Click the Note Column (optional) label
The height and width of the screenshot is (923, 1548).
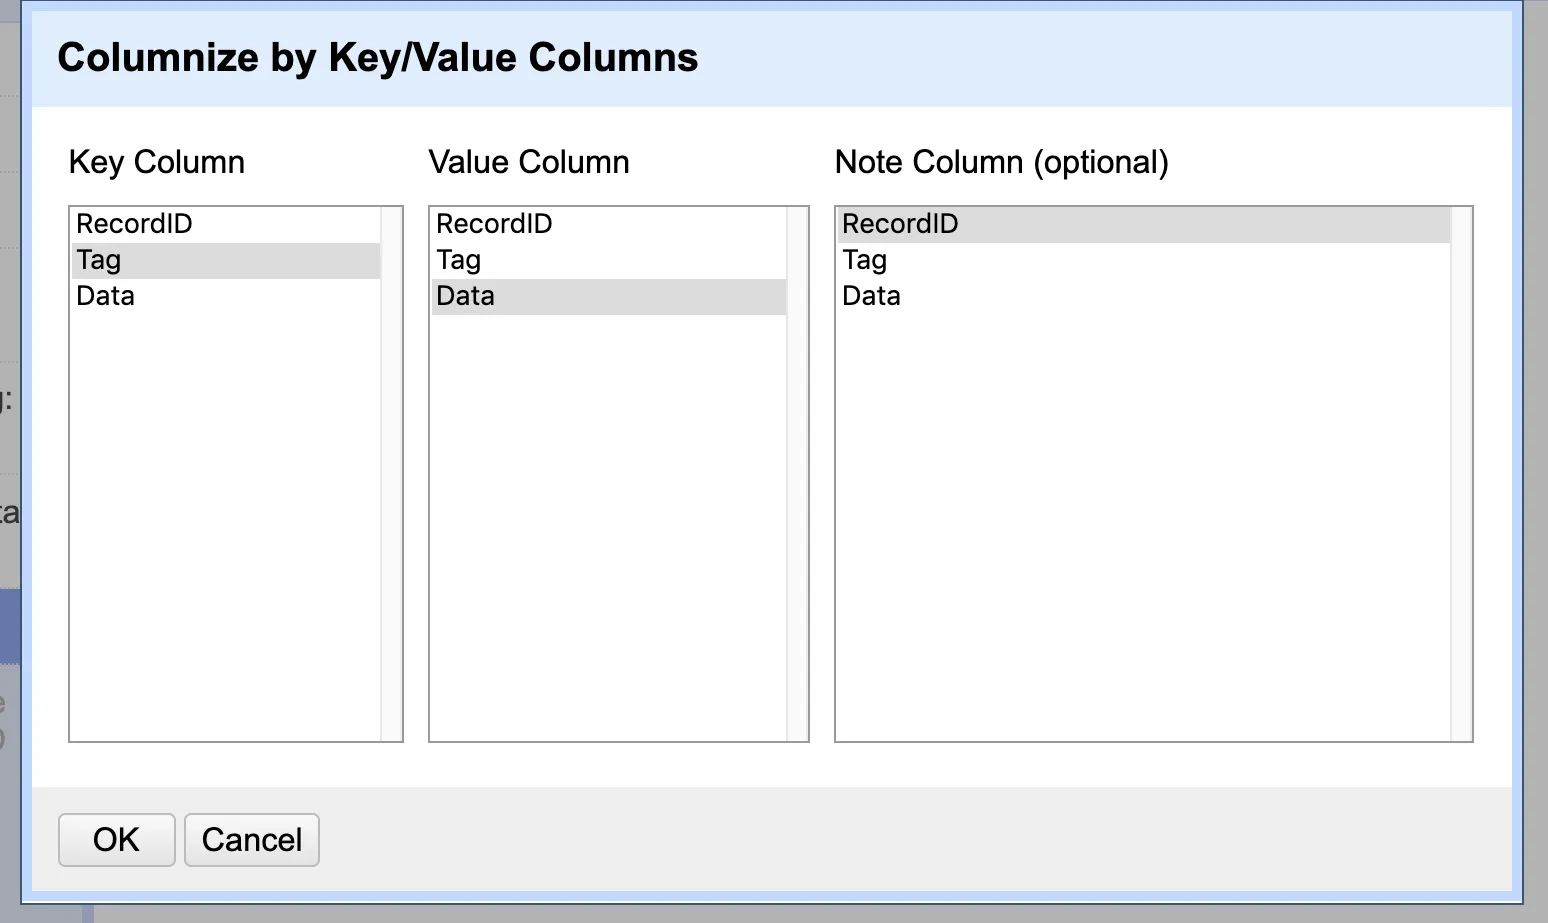[x=1001, y=162]
